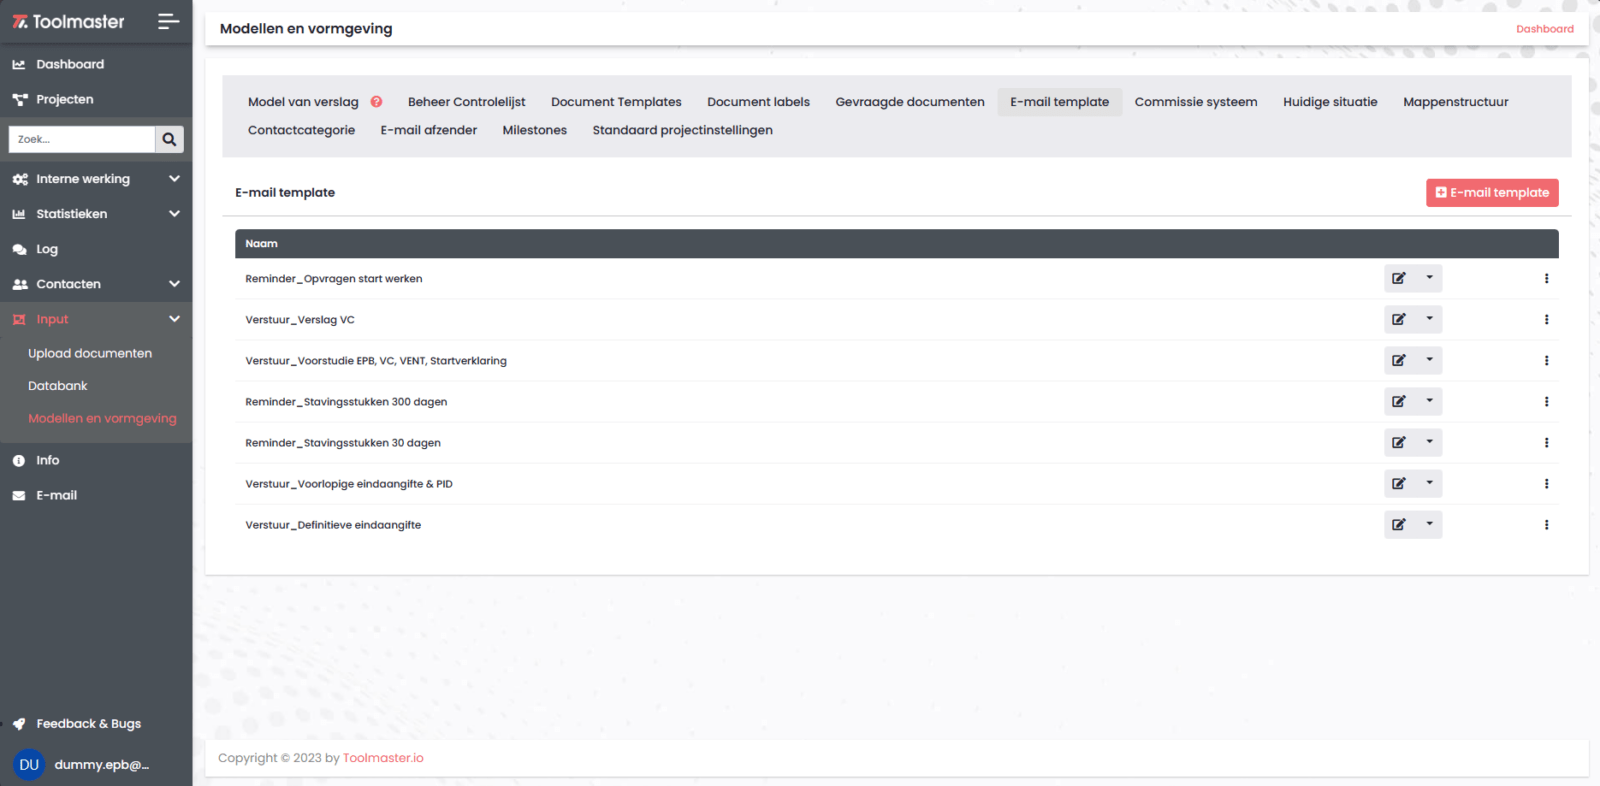Switch to the Document Templates tab
Screen dimensions: 1600x786
coord(616,102)
